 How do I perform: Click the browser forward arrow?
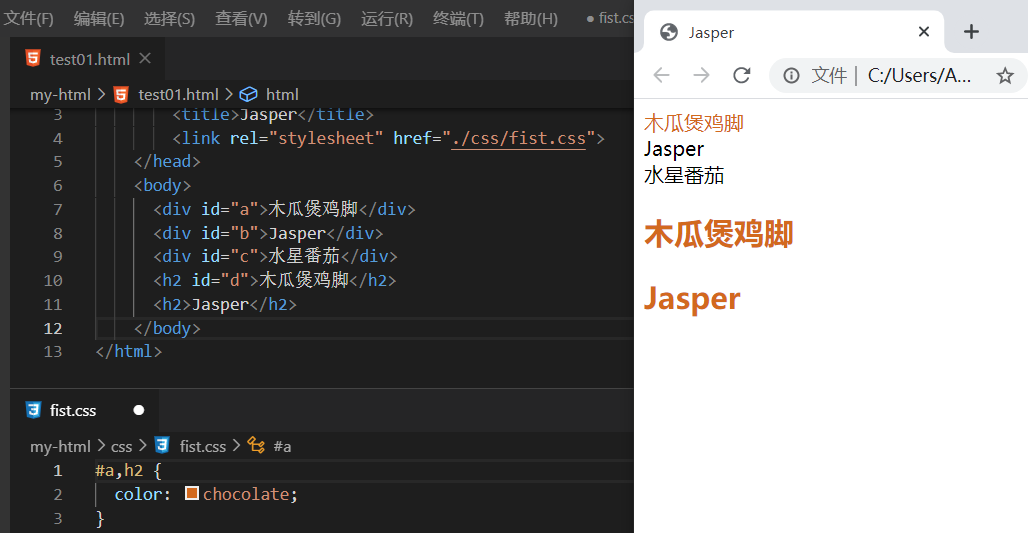pyautogui.click(x=701, y=75)
